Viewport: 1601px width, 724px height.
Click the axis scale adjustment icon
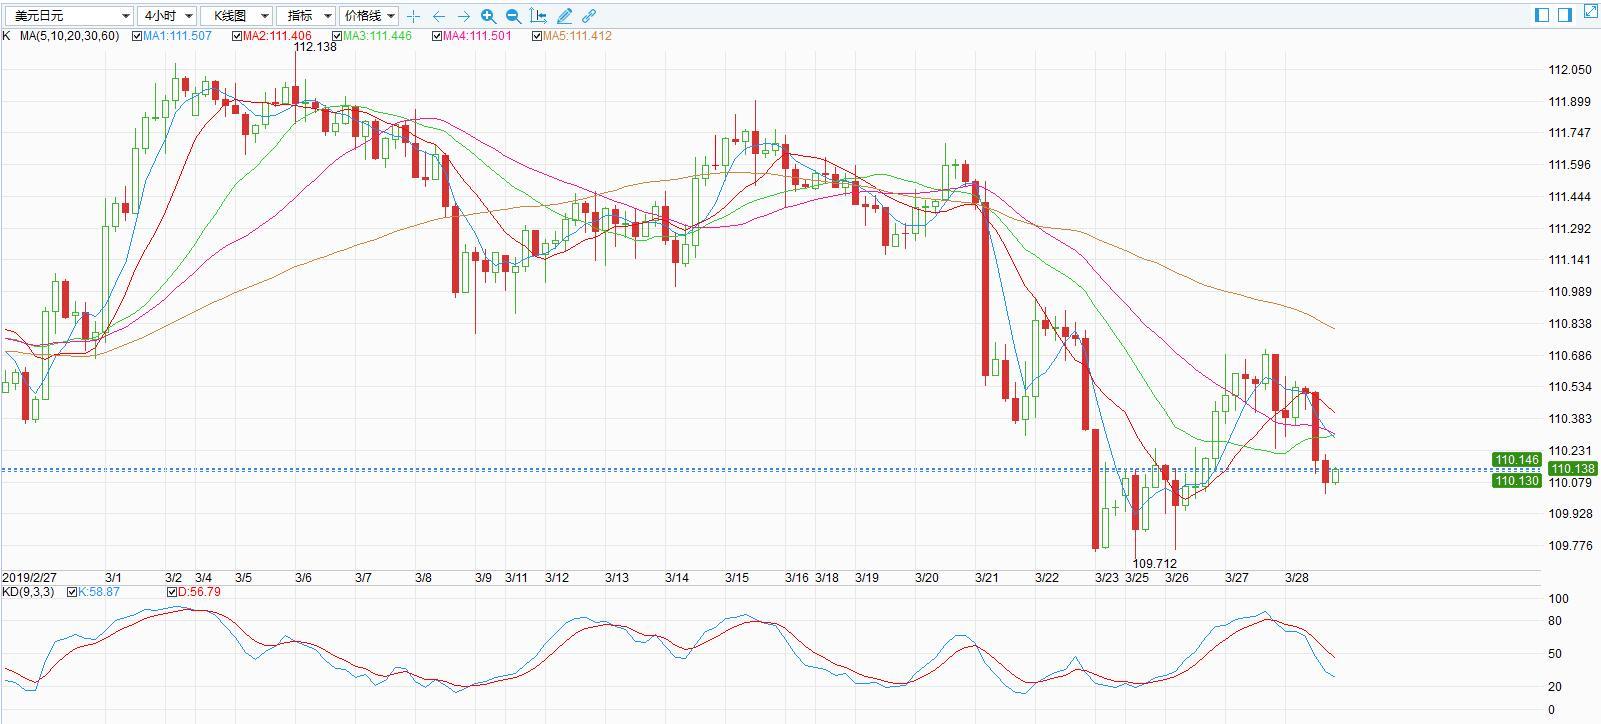coord(538,16)
